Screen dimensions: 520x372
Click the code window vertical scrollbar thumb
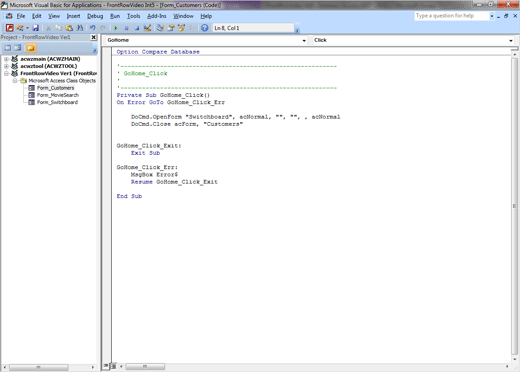point(514,206)
